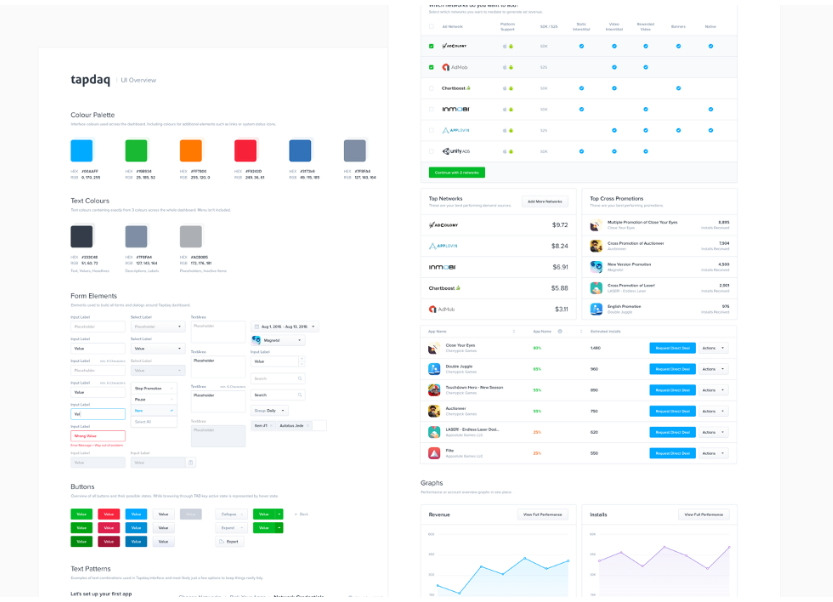
Task: Select the orange palette swatch
Action: pyautogui.click(x=191, y=150)
